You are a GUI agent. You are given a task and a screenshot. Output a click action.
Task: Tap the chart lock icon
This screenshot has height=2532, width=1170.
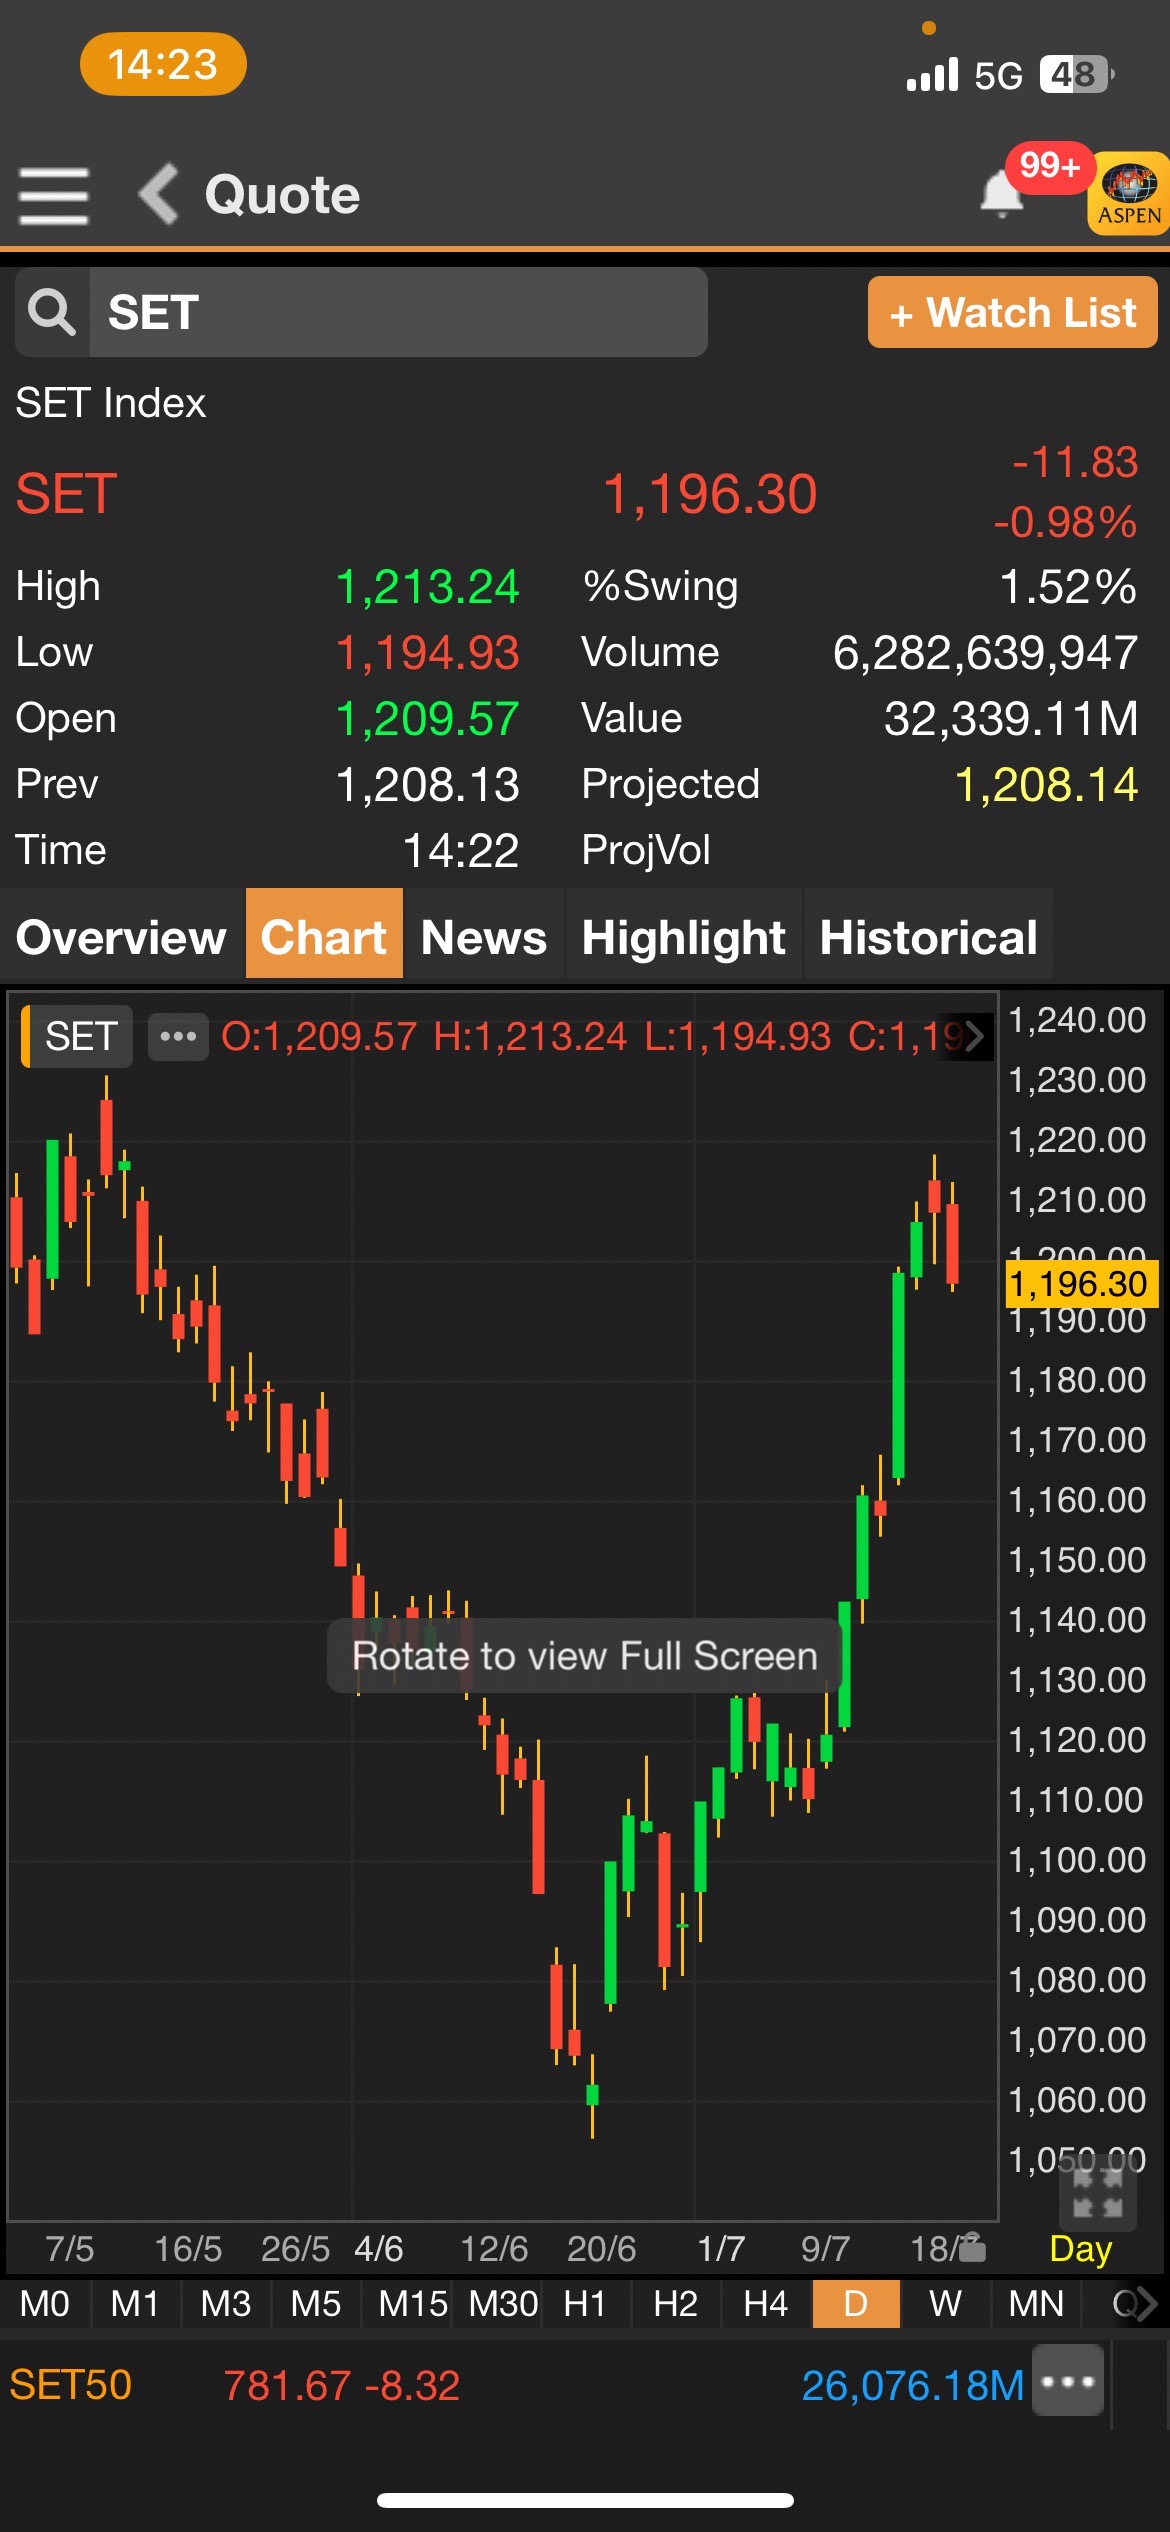click(972, 2248)
